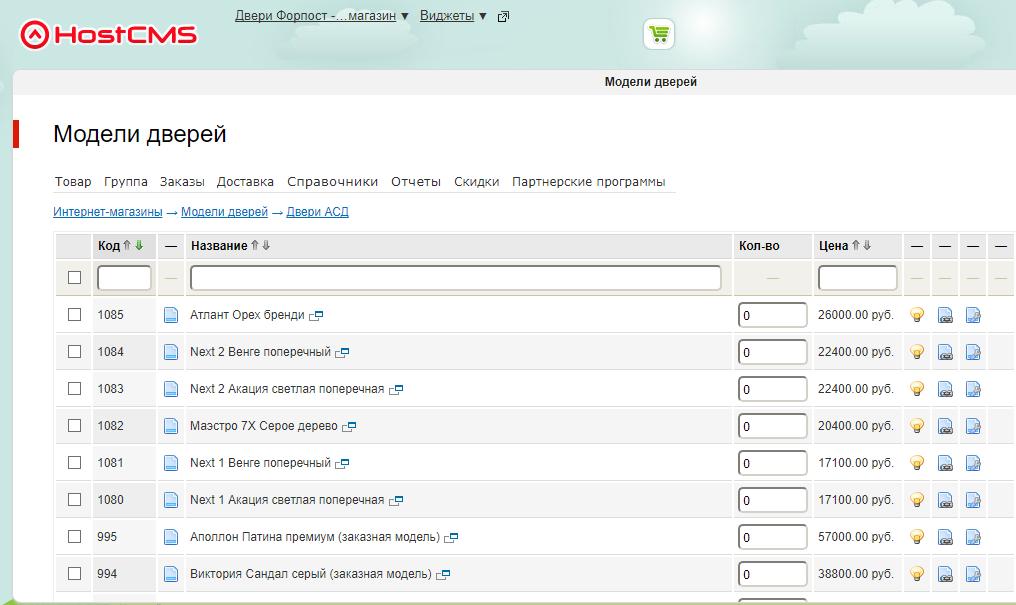Open the Товар menu

(x=73, y=182)
